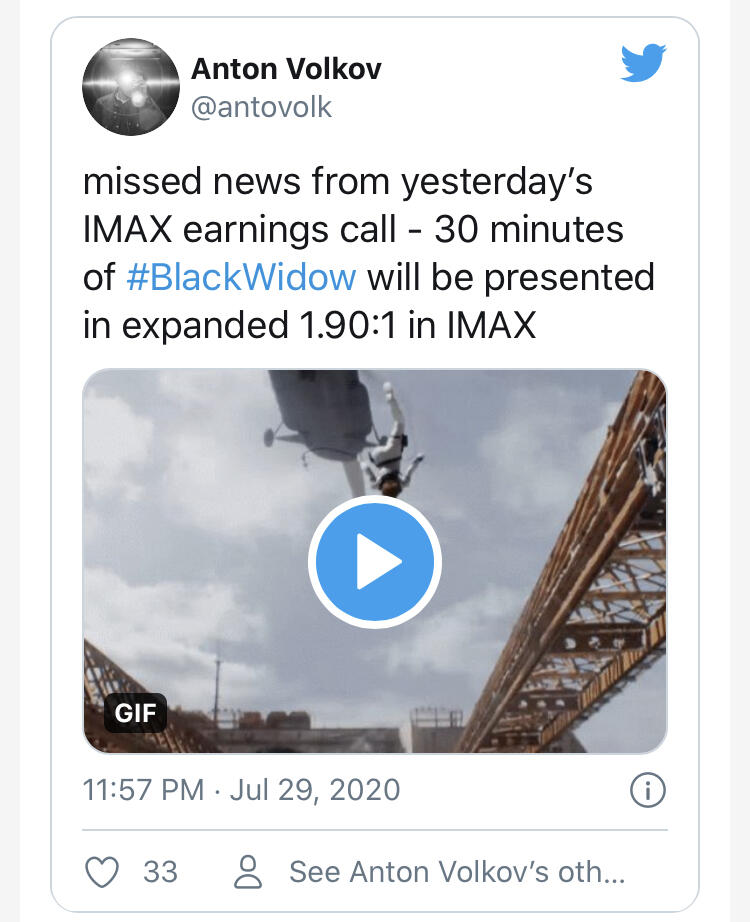Screen dimensions: 750x922
Task: Click the person silhouette icon
Action: pyautogui.click(x=247, y=872)
